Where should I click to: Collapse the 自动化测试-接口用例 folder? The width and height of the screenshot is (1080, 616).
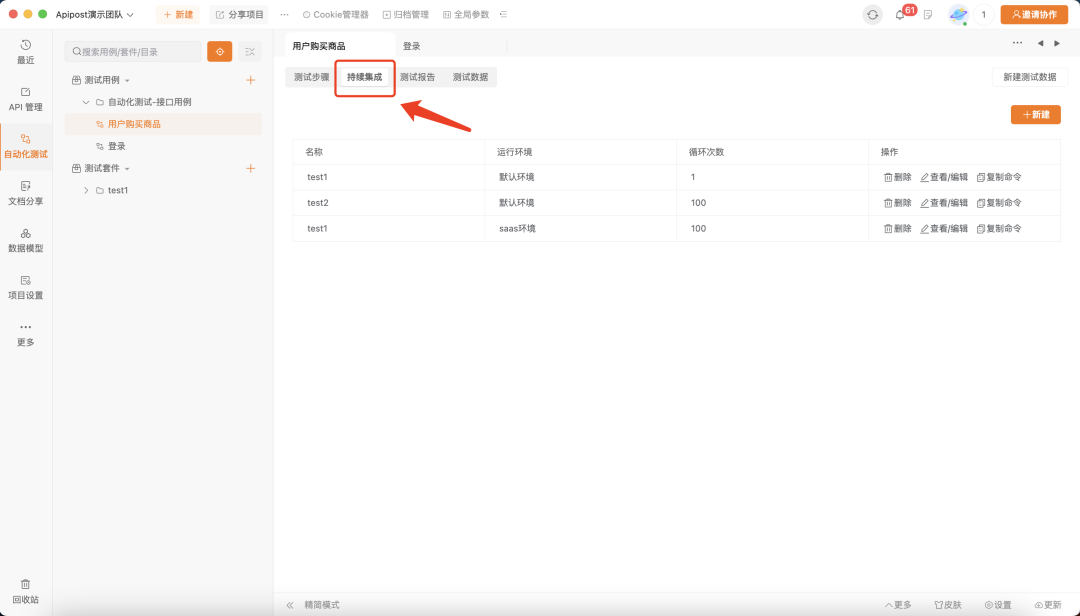(85, 102)
